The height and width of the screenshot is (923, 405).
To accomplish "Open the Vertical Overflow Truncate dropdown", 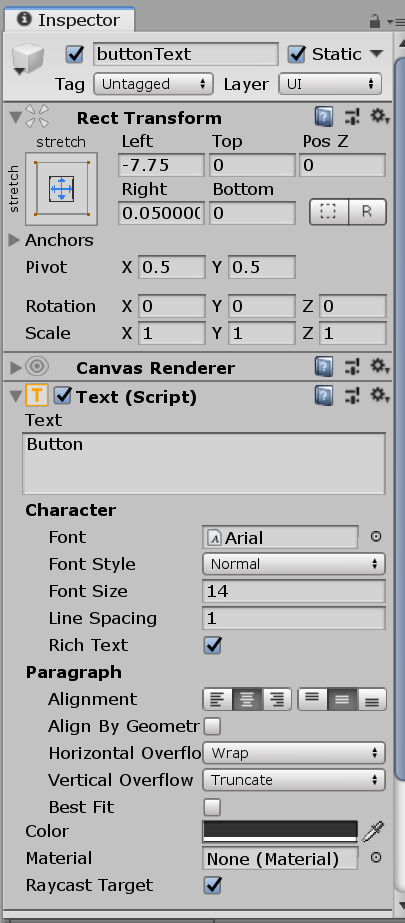I will pos(294,780).
